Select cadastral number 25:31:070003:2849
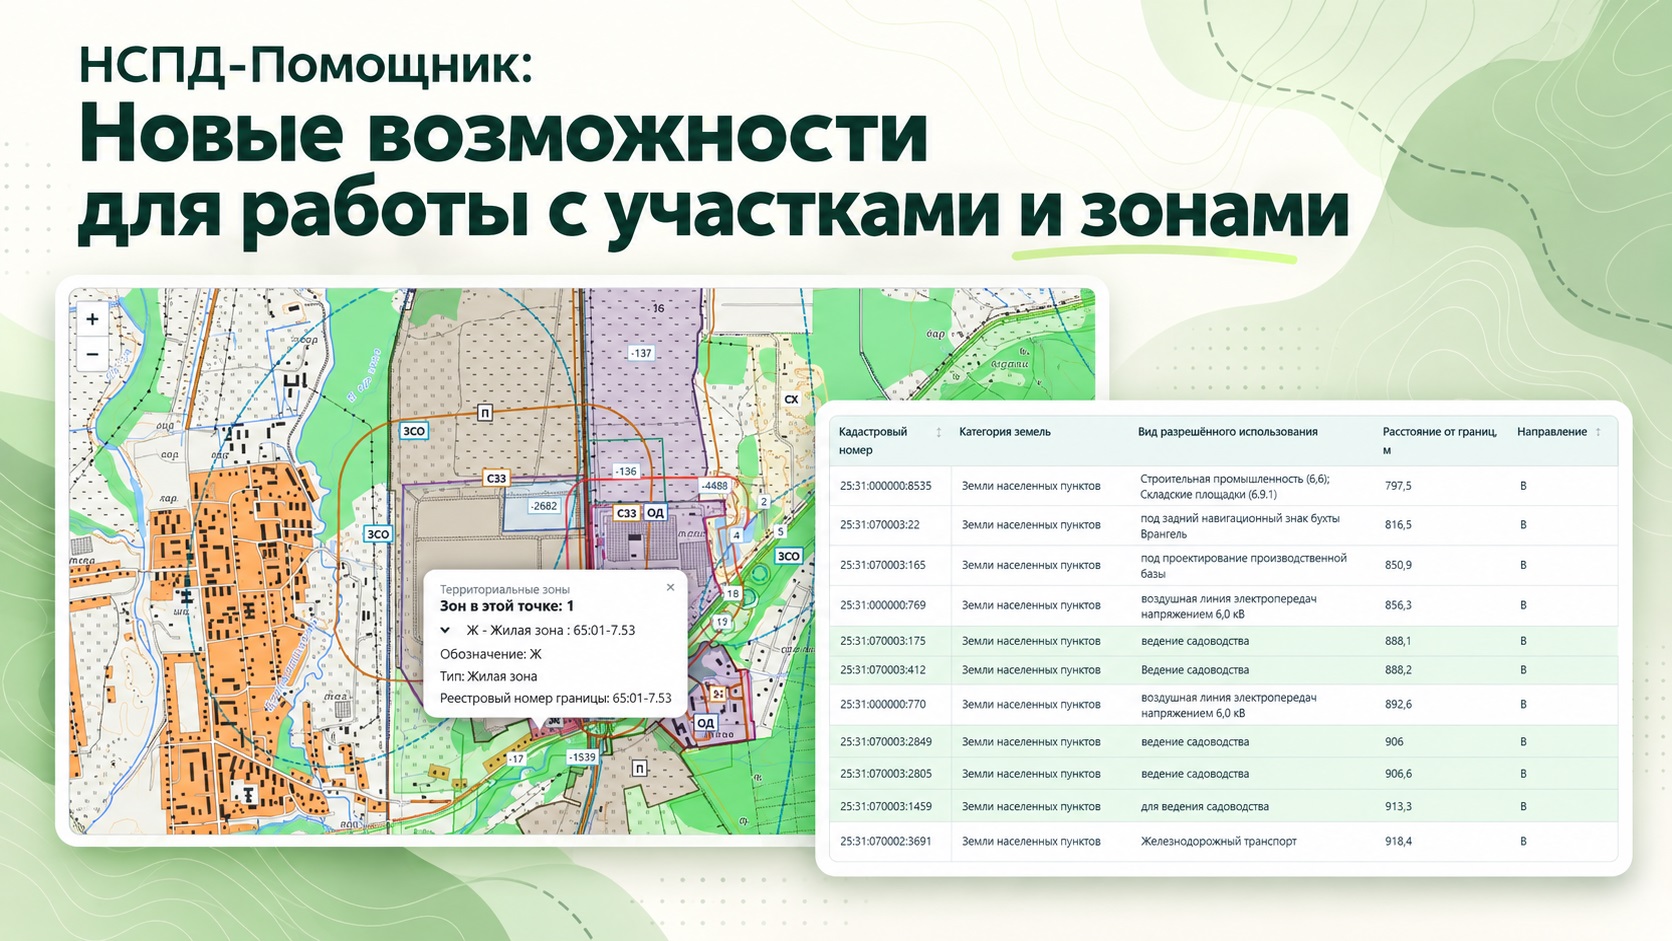This screenshot has width=1672, height=941. point(885,742)
